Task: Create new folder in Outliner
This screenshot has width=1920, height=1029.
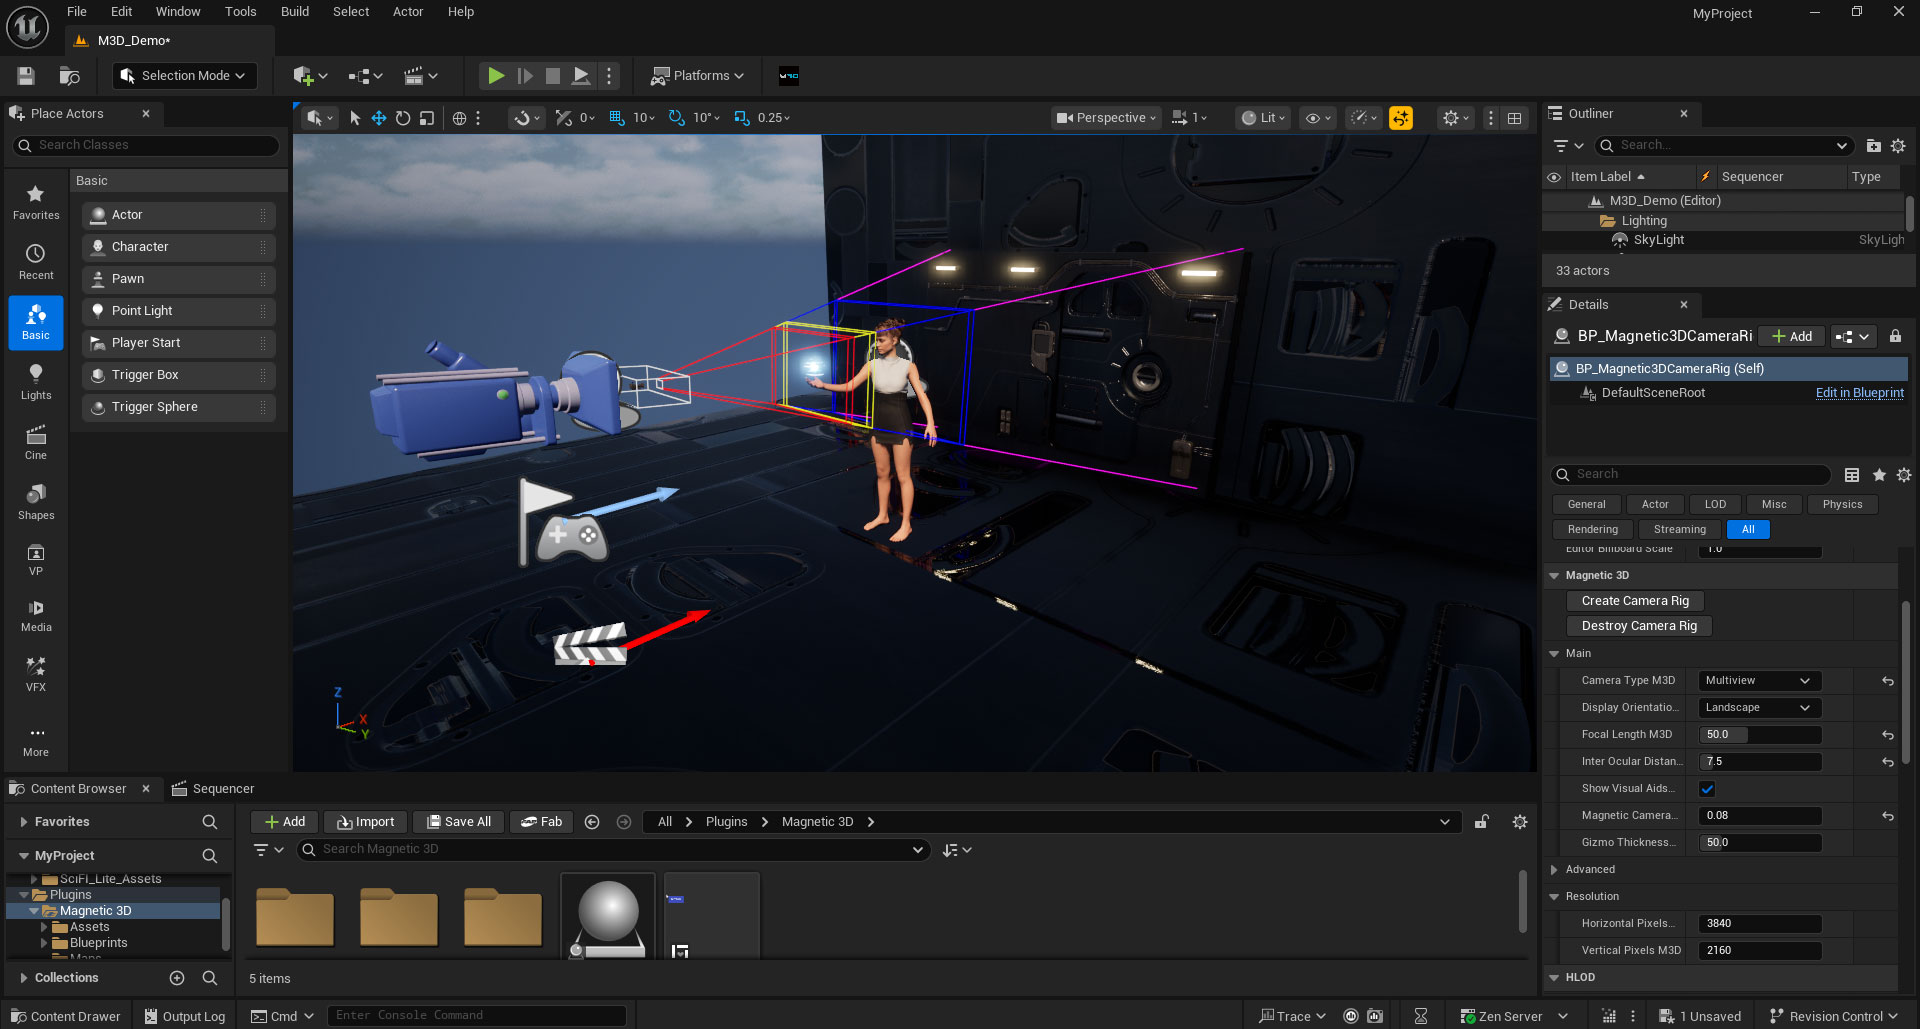Action: click(x=1873, y=146)
